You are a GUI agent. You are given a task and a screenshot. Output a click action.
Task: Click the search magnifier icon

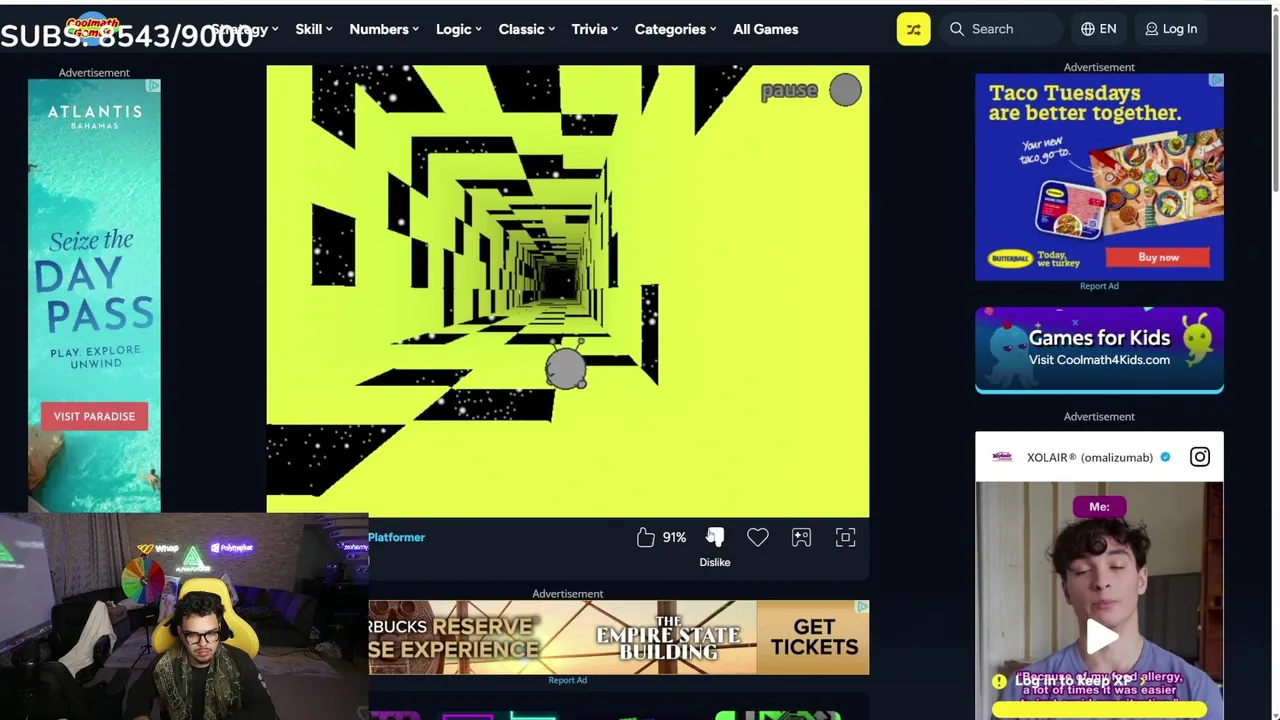click(x=957, y=29)
